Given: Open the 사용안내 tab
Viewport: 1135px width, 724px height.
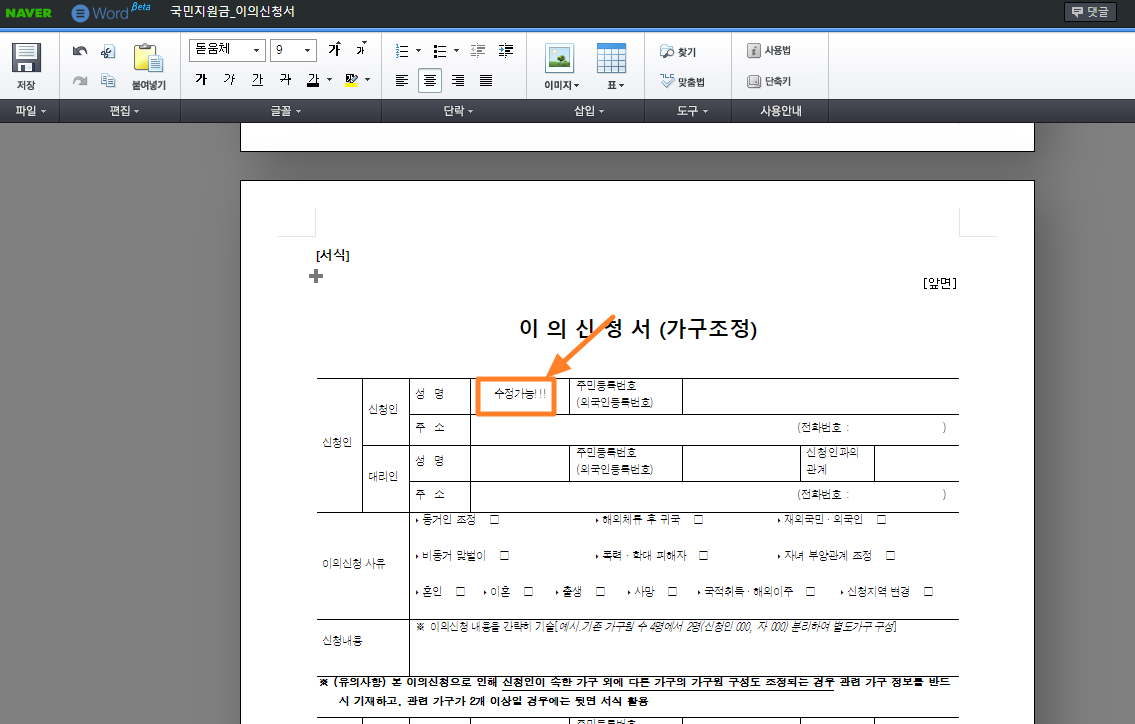Looking at the screenshot, I should (x=780, y=111).
